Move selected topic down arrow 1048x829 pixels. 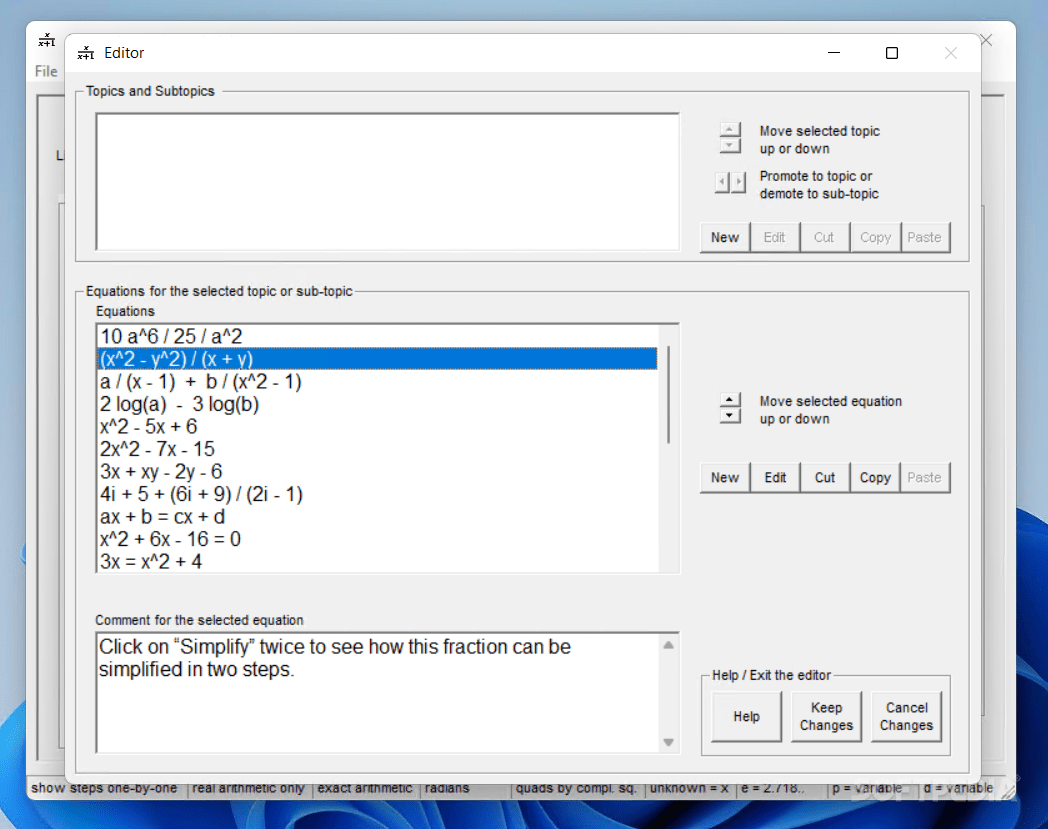click(730, 145)
